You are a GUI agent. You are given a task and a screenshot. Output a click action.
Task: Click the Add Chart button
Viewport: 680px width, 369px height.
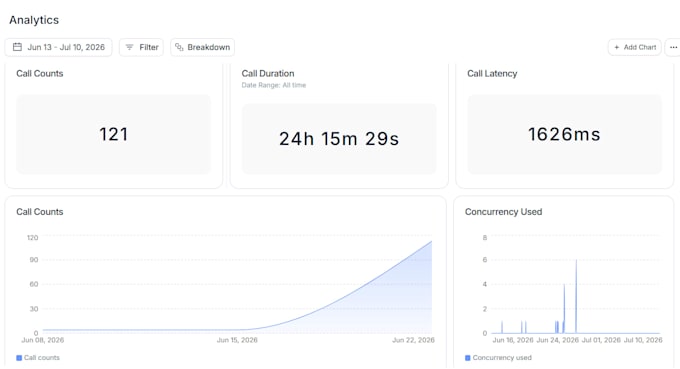pyautogui.click(x=634, y=47)
